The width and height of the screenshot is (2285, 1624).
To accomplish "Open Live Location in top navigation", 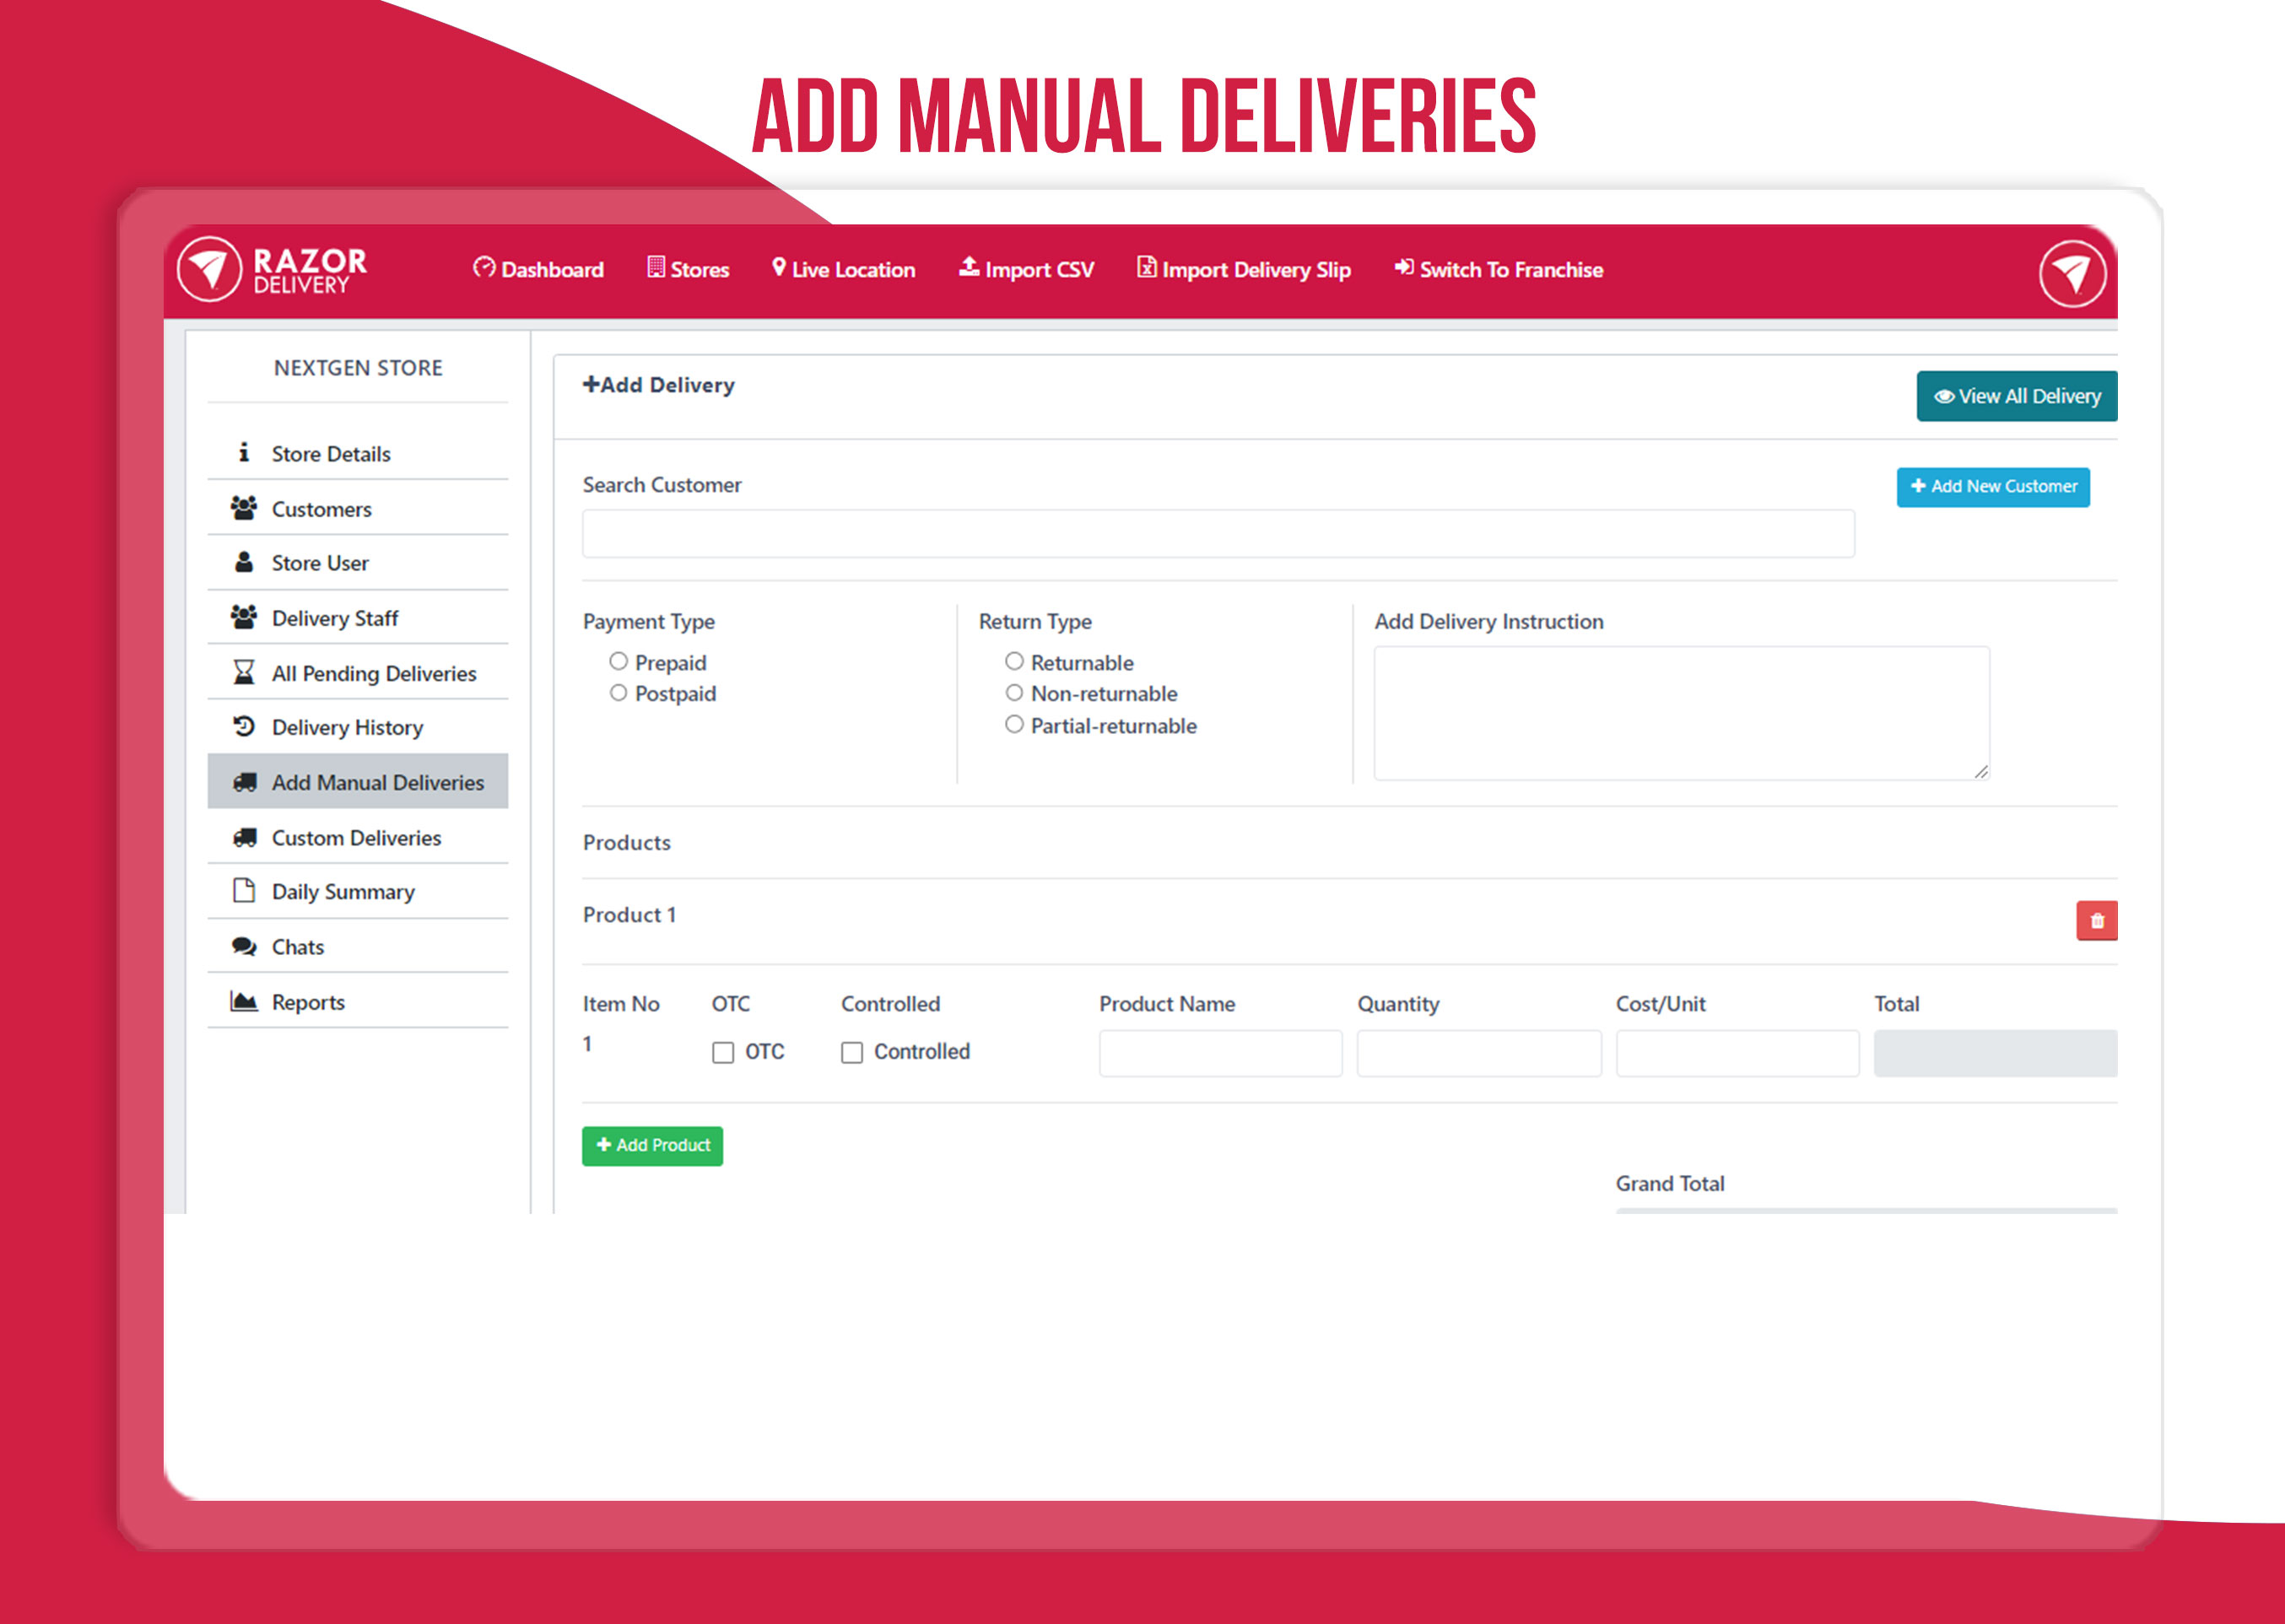I will [x=843, y=270].
